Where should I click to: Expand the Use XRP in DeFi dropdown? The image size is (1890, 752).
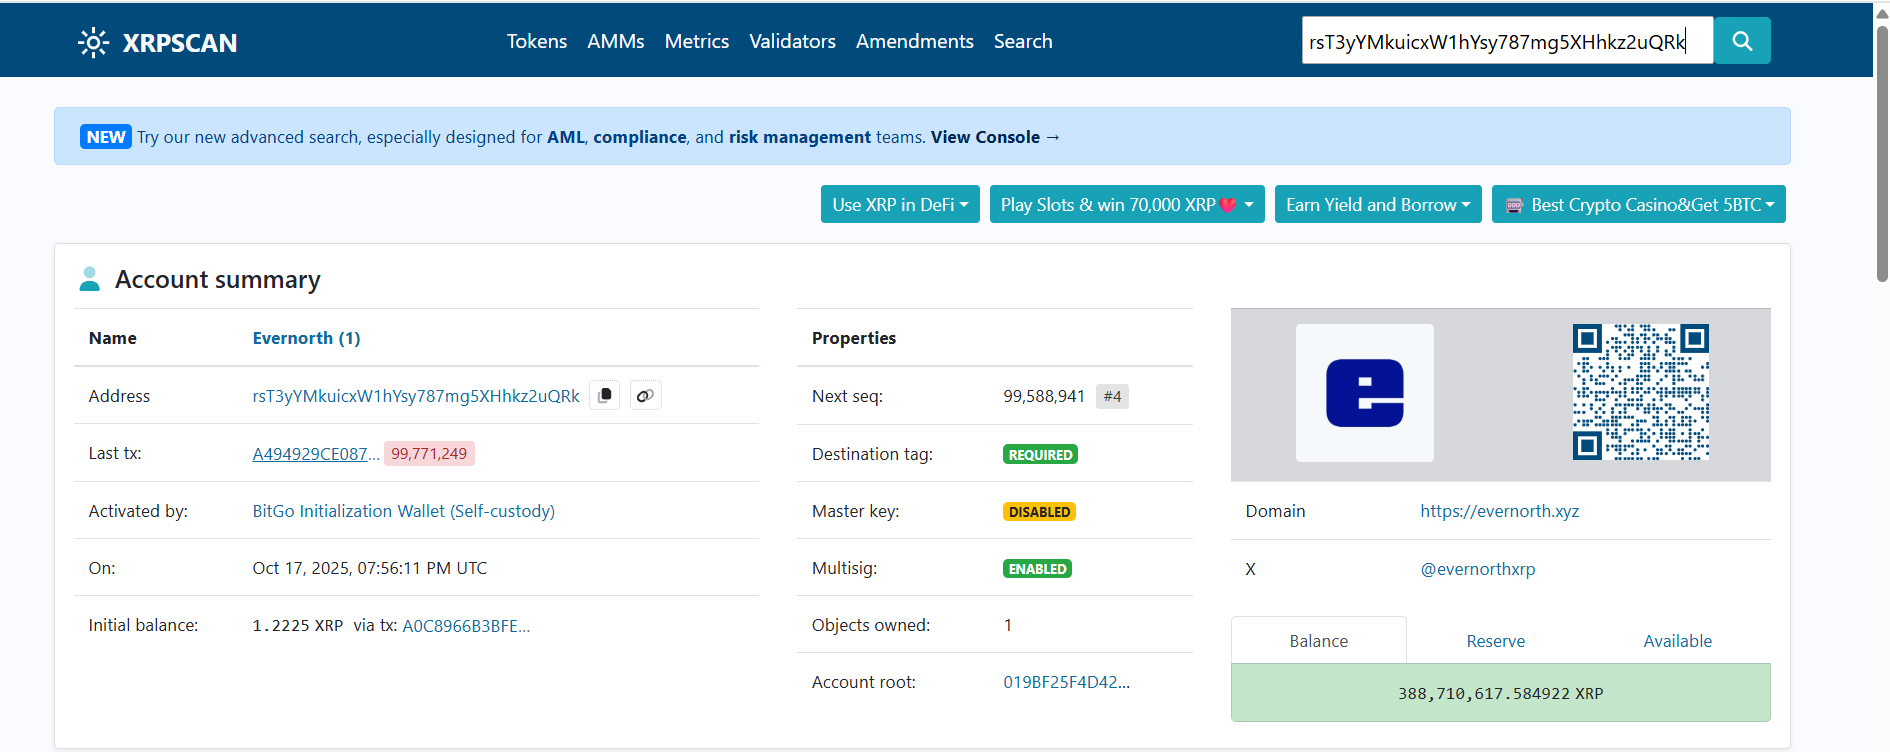tap(900, 205)
